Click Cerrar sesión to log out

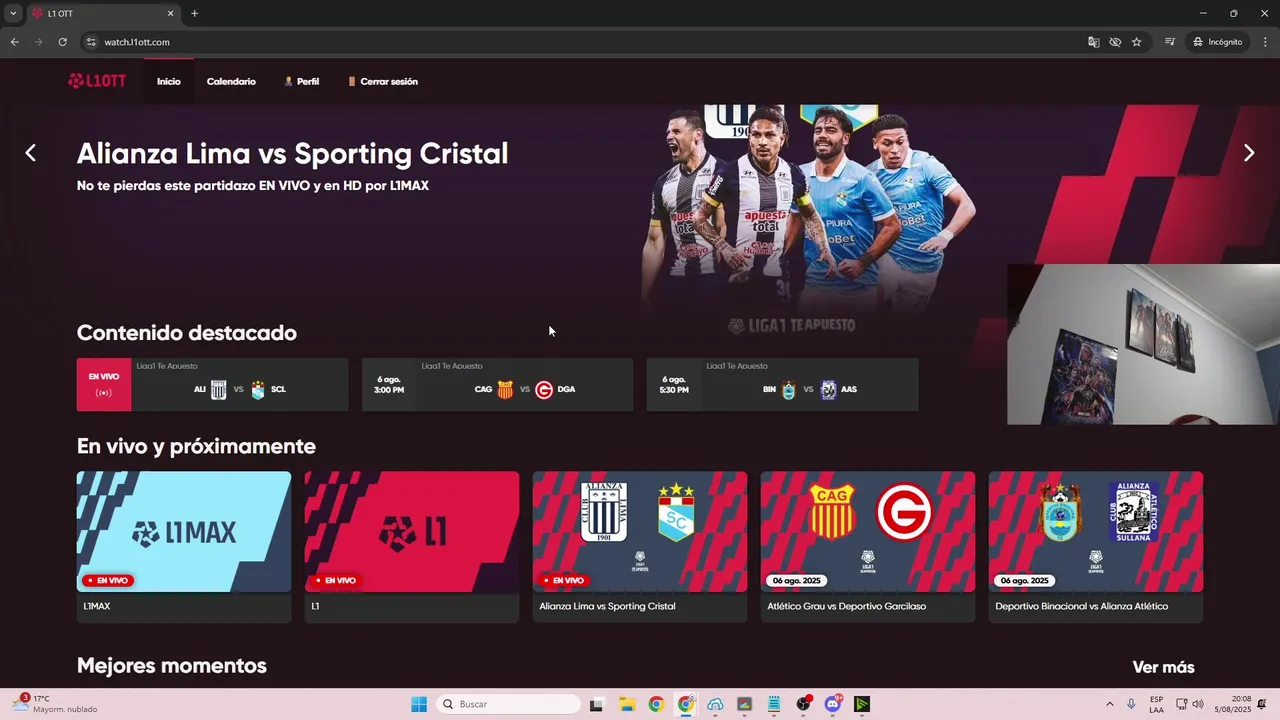[x=383, y=81]
